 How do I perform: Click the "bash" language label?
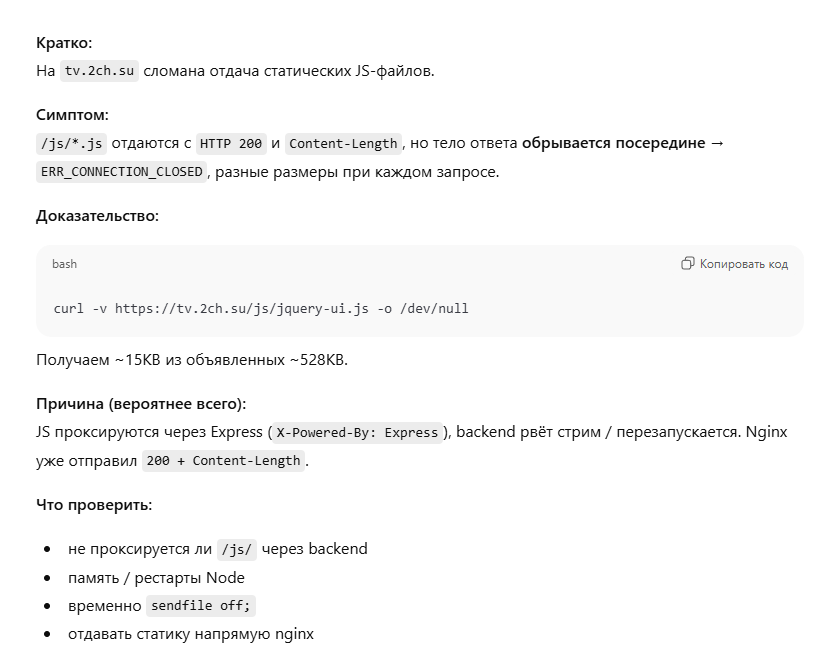click(x=65, y=264)
